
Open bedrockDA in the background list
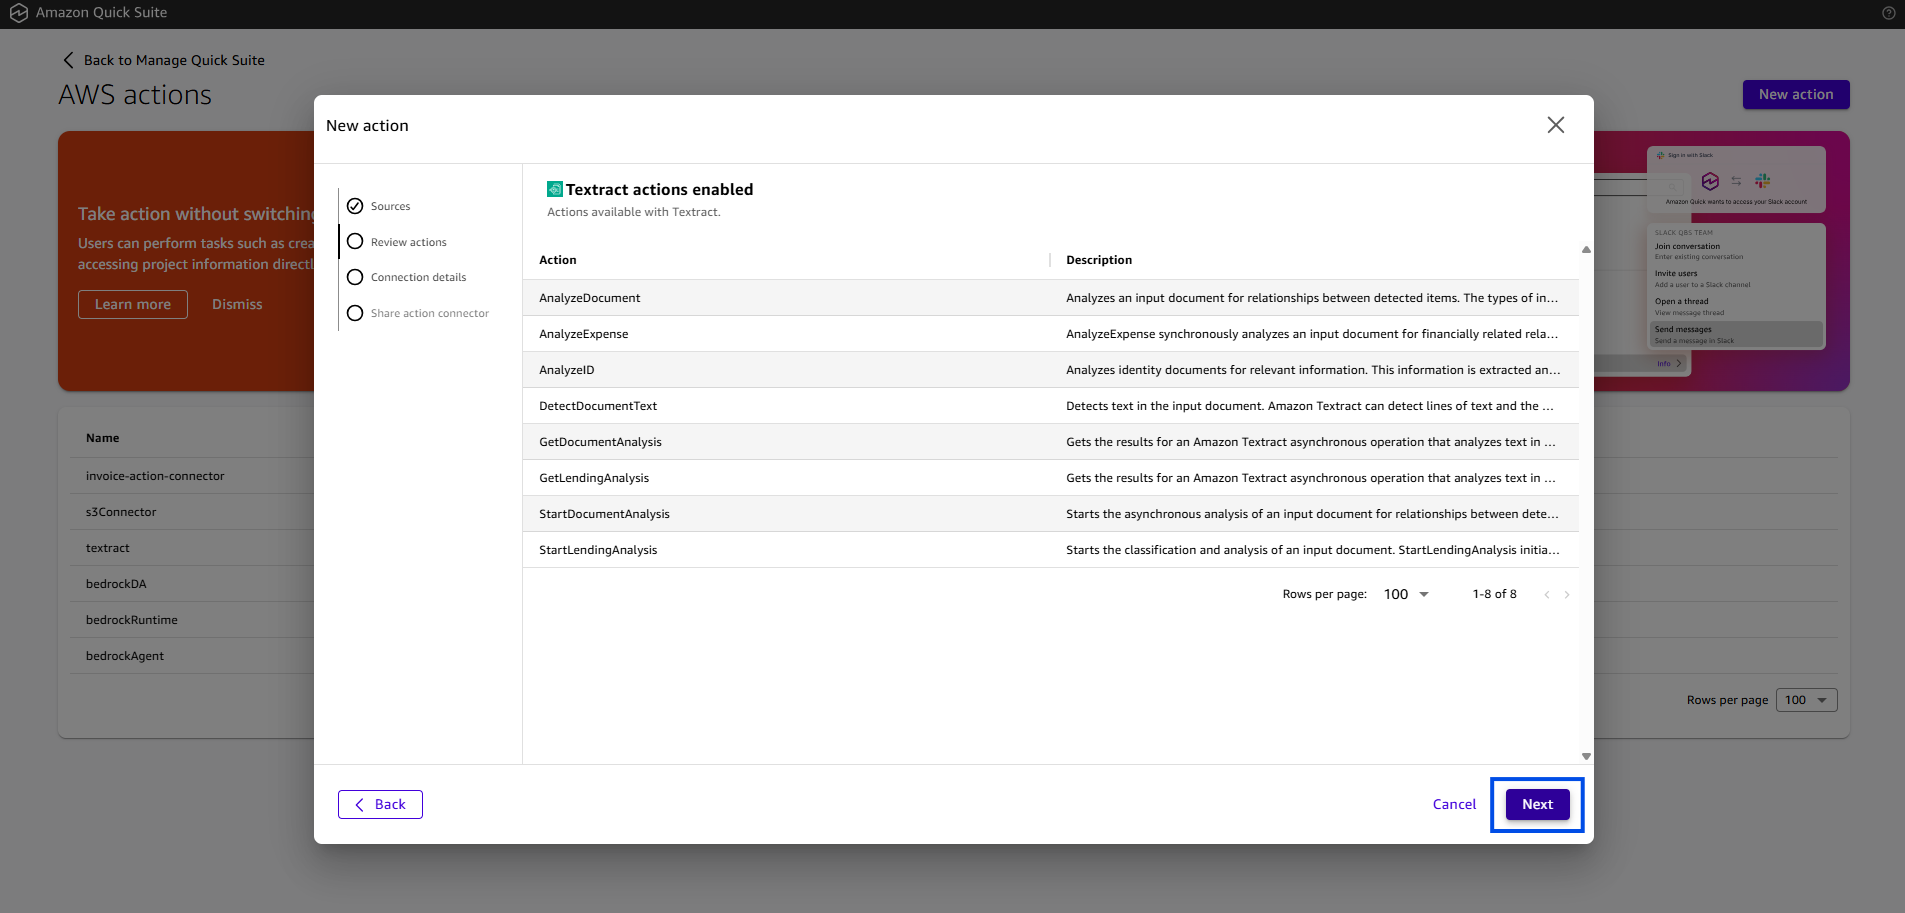pos(116,584)
